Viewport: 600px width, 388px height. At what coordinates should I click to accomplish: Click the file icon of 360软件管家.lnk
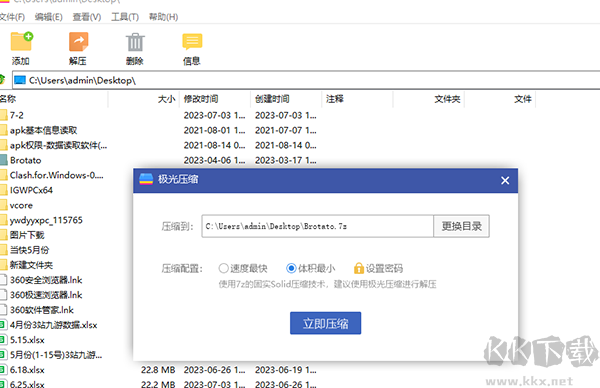click(3, 310)
